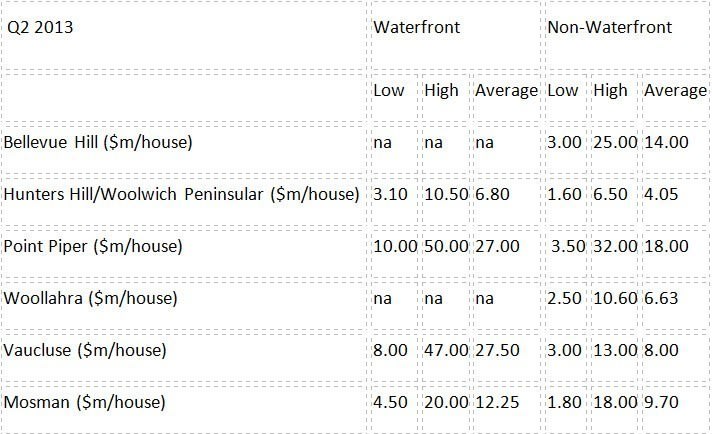Click Mosman waterfront average 12.25
This screenshot has width=712, height=434.
[497, 403]
